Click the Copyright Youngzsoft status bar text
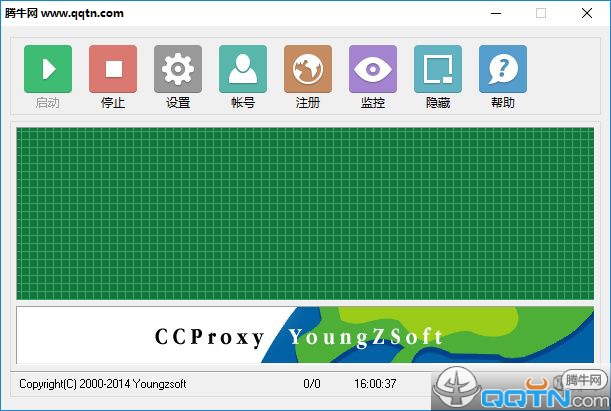Image resolution: width=611 pixels, height=411 pixels. (x=103, y=384)
